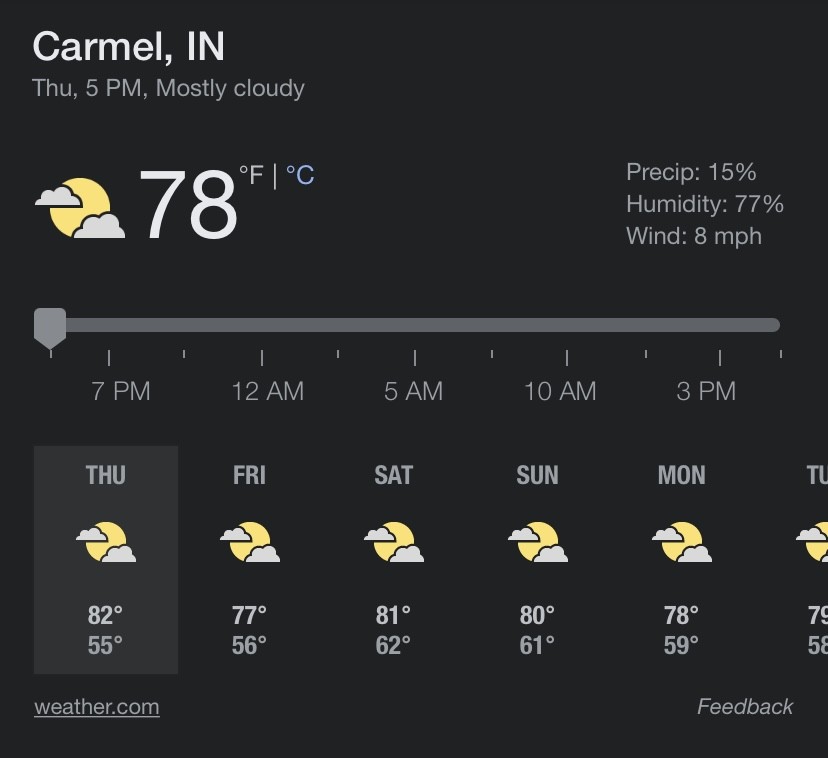Select the THU forecast day
This screenshot has width=828, height=758.
coord(106,475)
